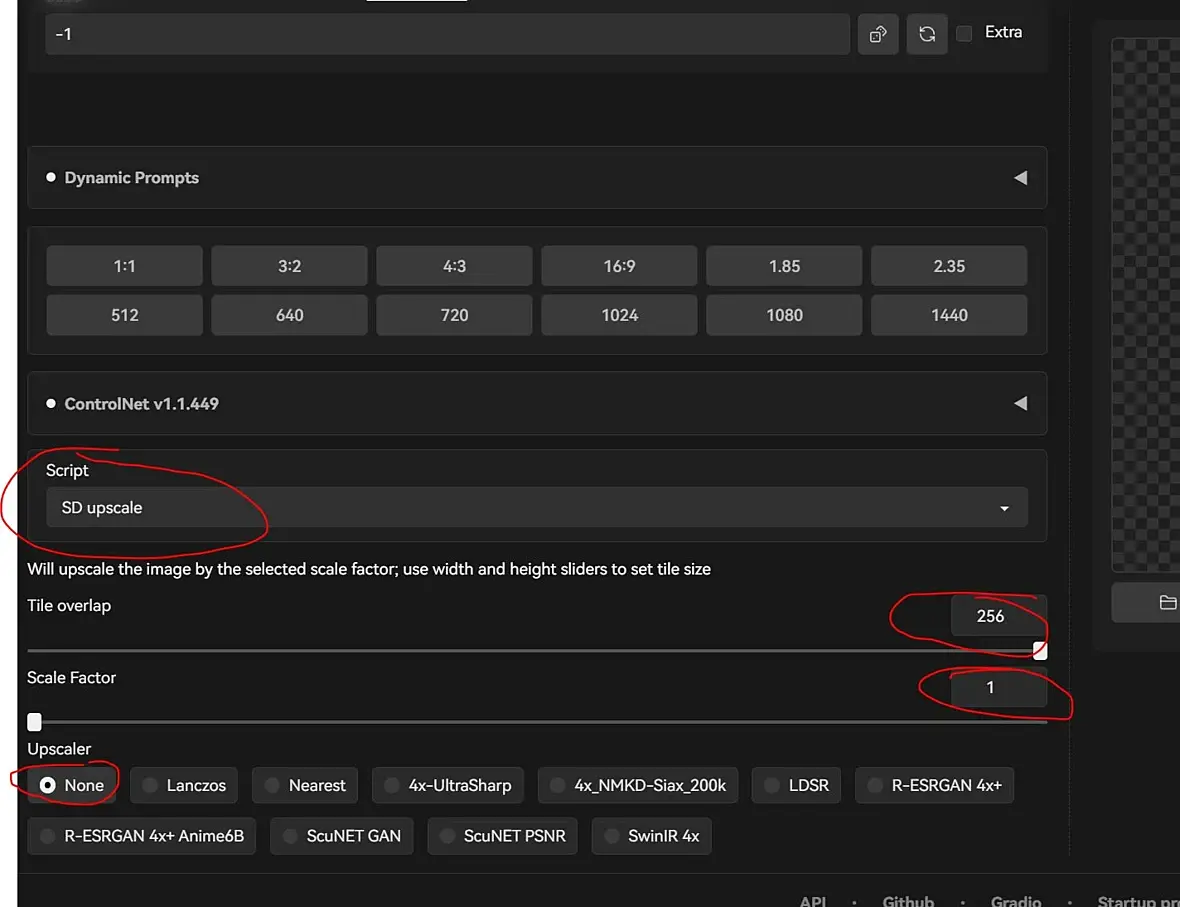
Task: Select the Nearest upscaler option
Action: click(305, 785)
